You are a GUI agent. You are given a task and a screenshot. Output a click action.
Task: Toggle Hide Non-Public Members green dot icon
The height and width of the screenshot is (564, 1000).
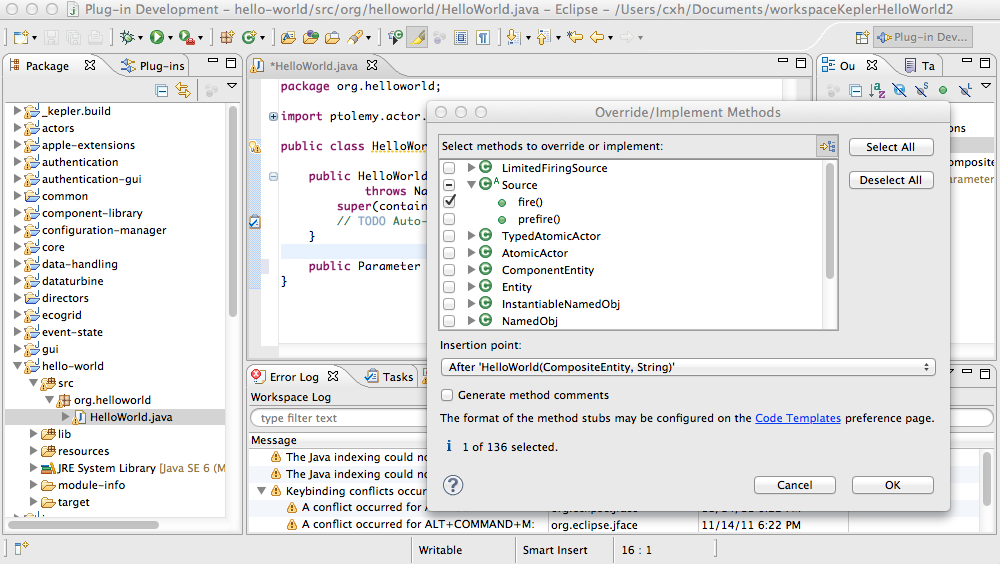click(943, 91)
